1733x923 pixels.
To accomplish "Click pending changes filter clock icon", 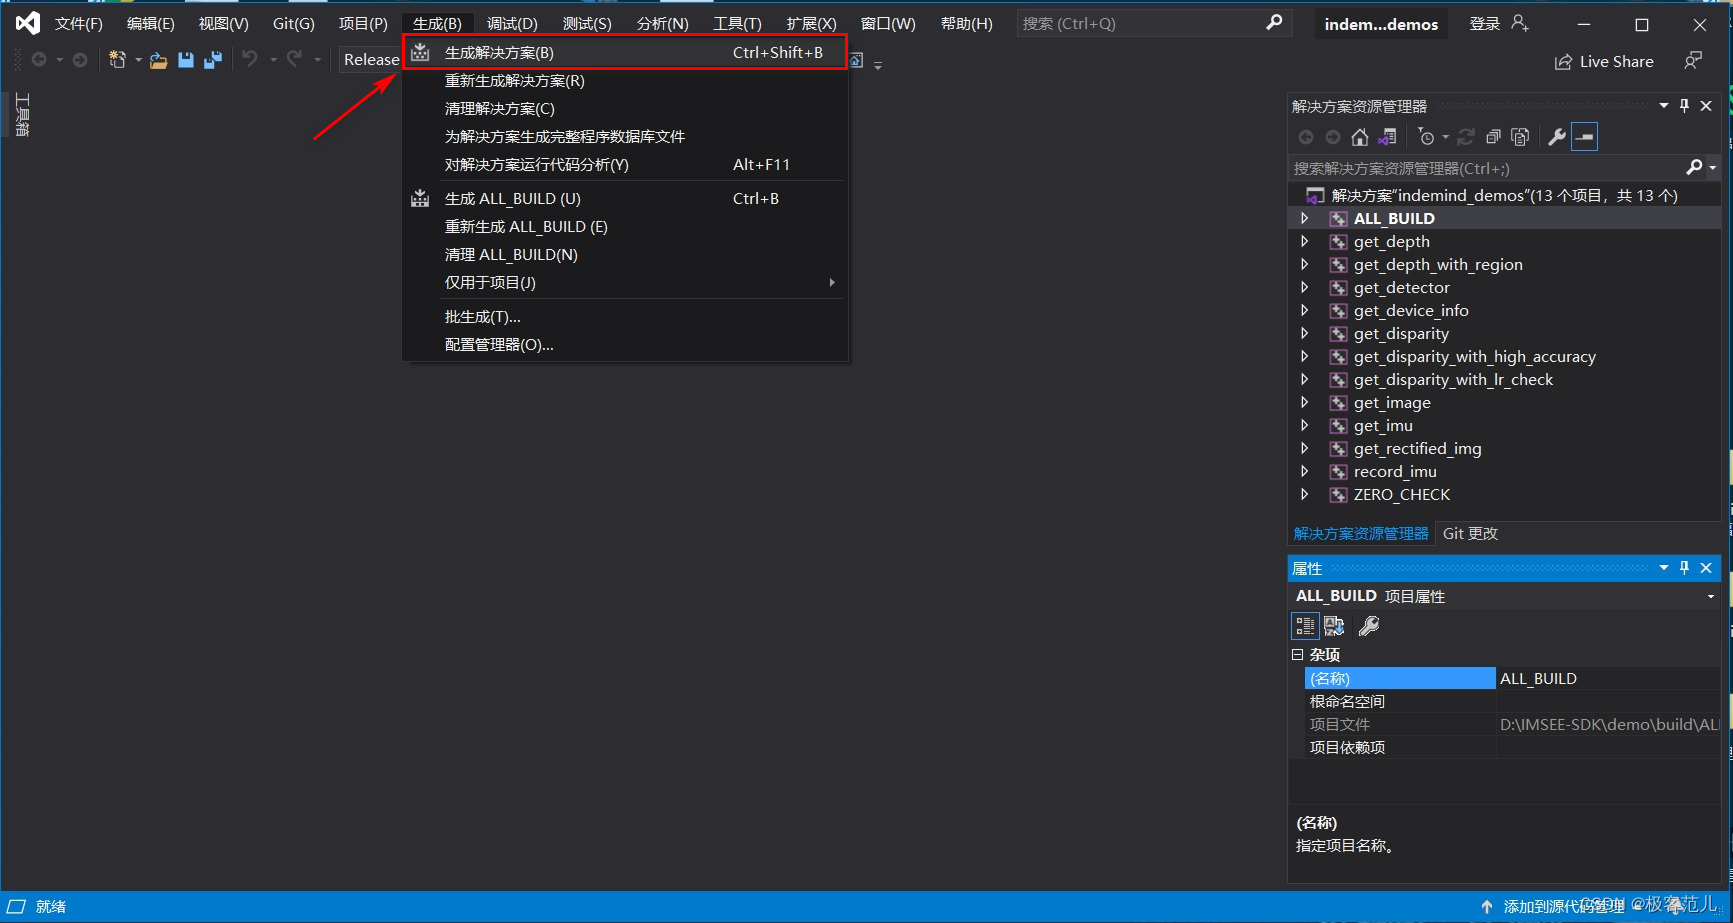I will (1427, 137).
